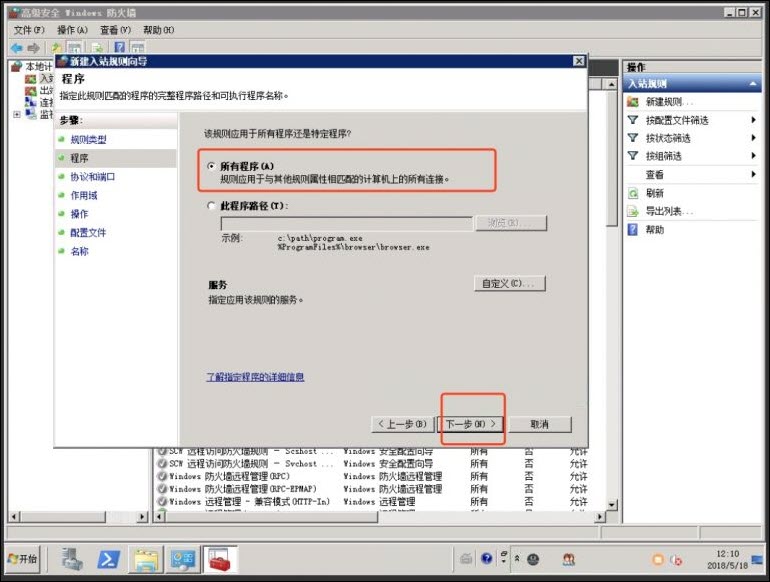Expand the Filter by State (按状态筛选) submenu arrow

[752, 138]
